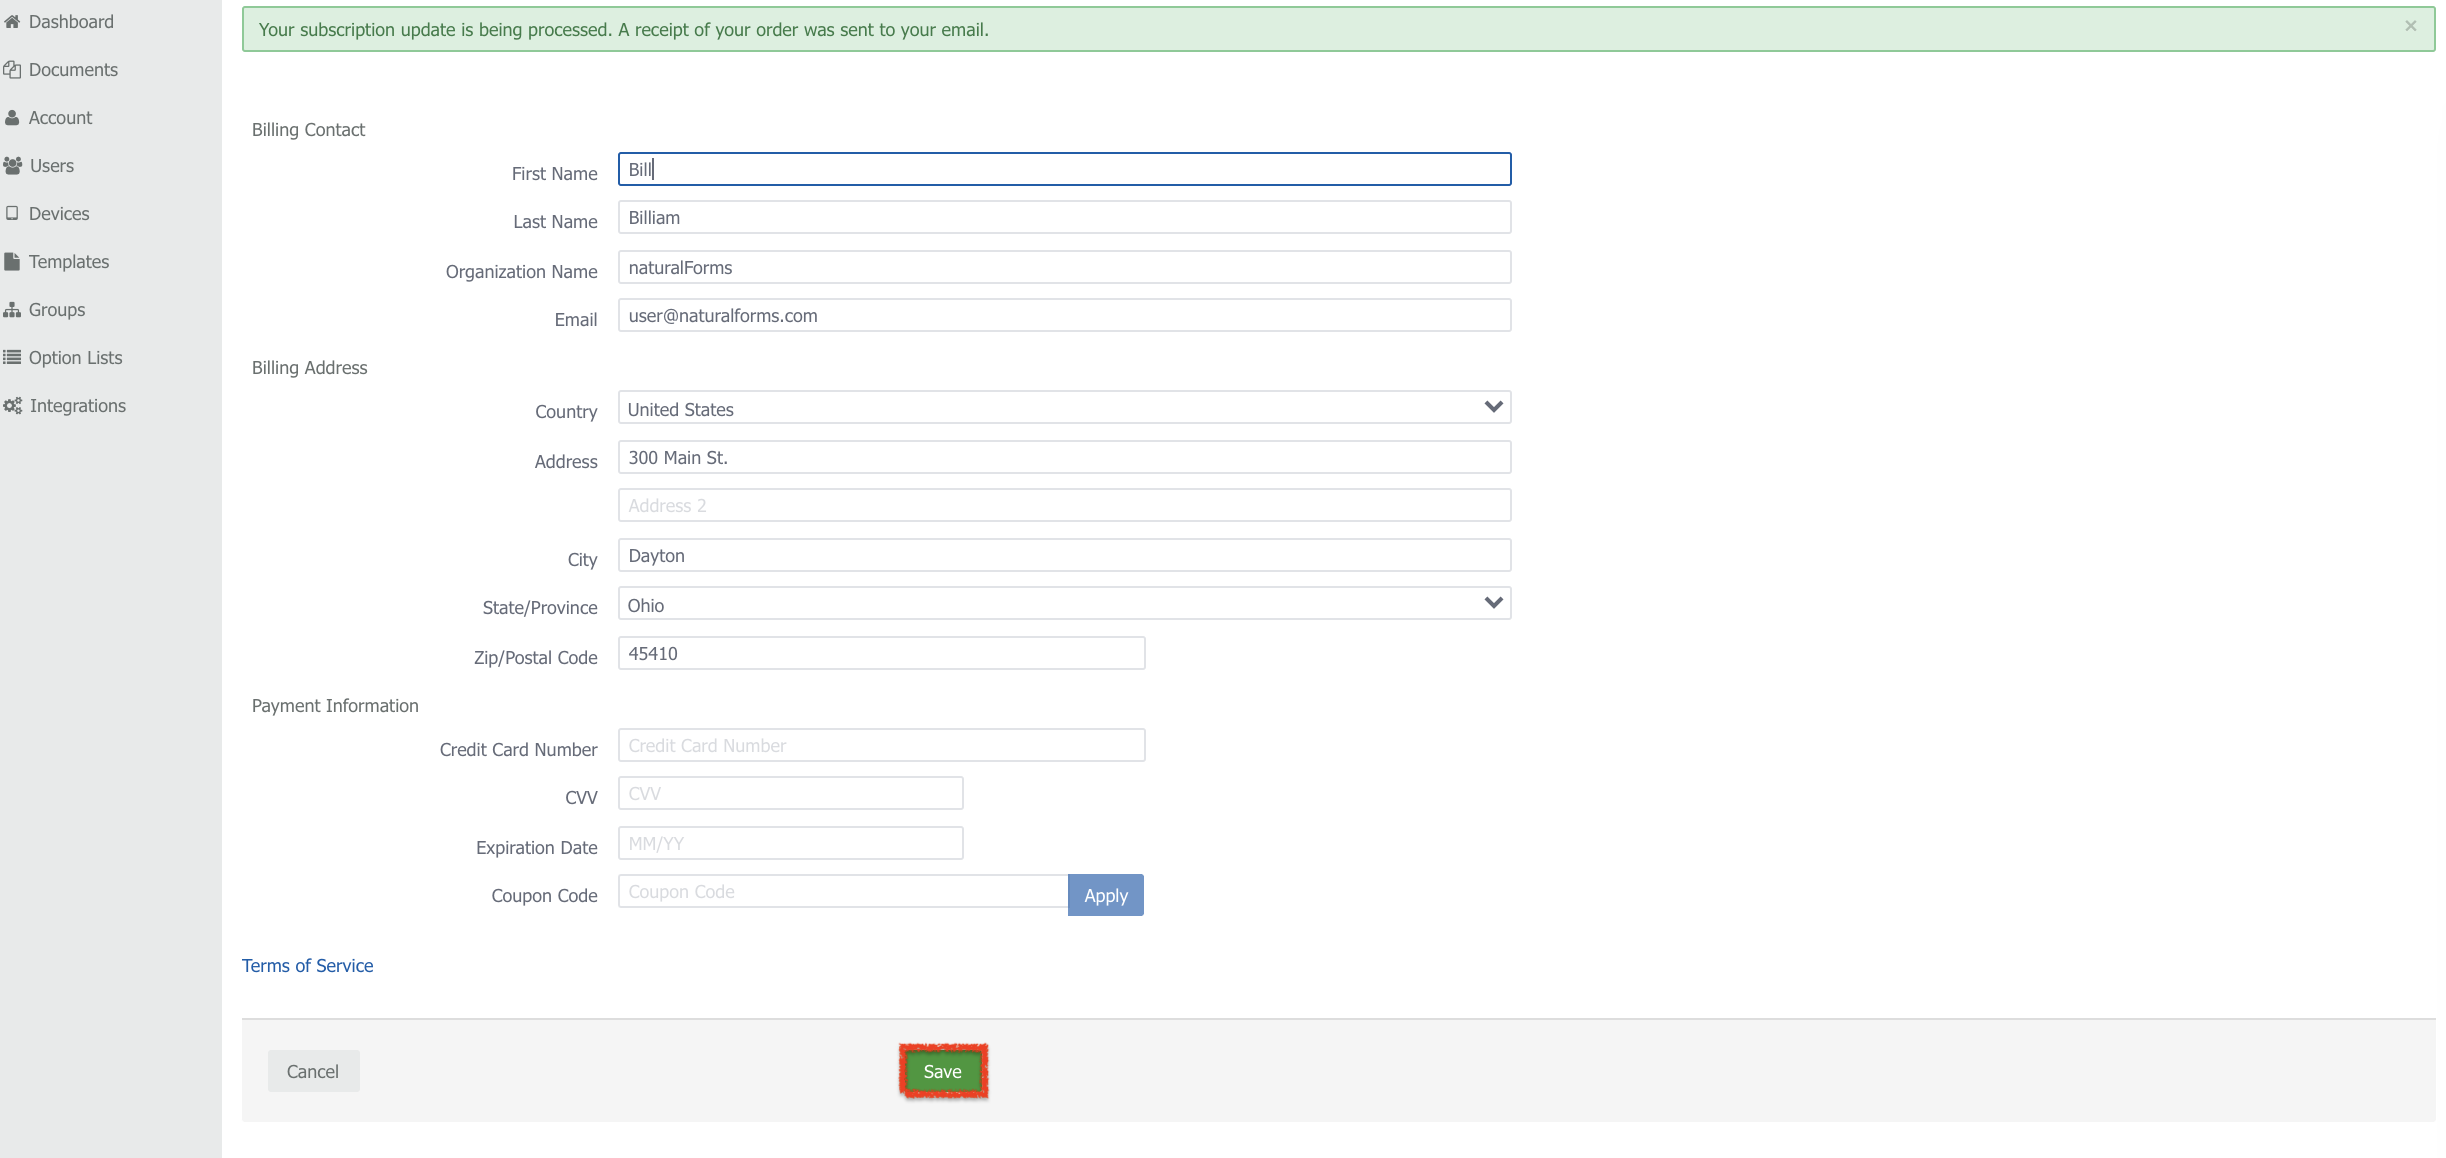Click the Coupon Code field
2446x1158 pixels.
843,891
